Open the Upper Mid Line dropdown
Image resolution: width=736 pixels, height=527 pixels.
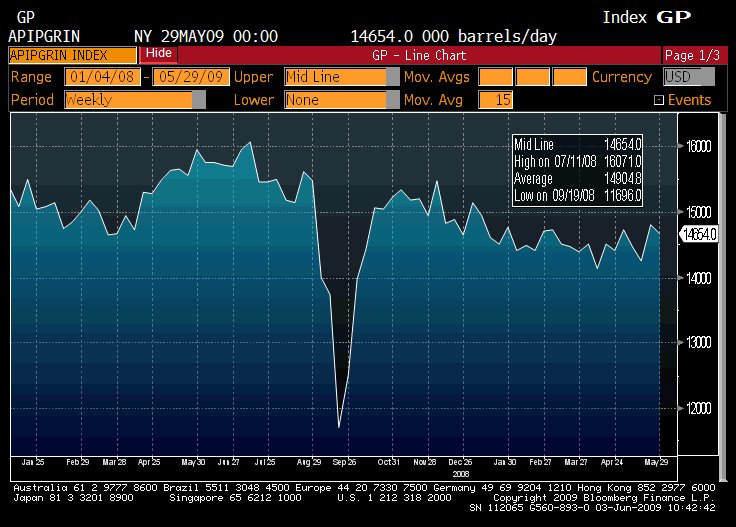click(341, 77)
